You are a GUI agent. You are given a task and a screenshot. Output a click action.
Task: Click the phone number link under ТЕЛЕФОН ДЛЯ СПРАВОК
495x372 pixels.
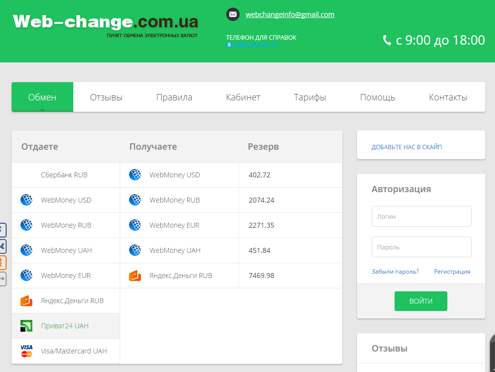[256, 45]
